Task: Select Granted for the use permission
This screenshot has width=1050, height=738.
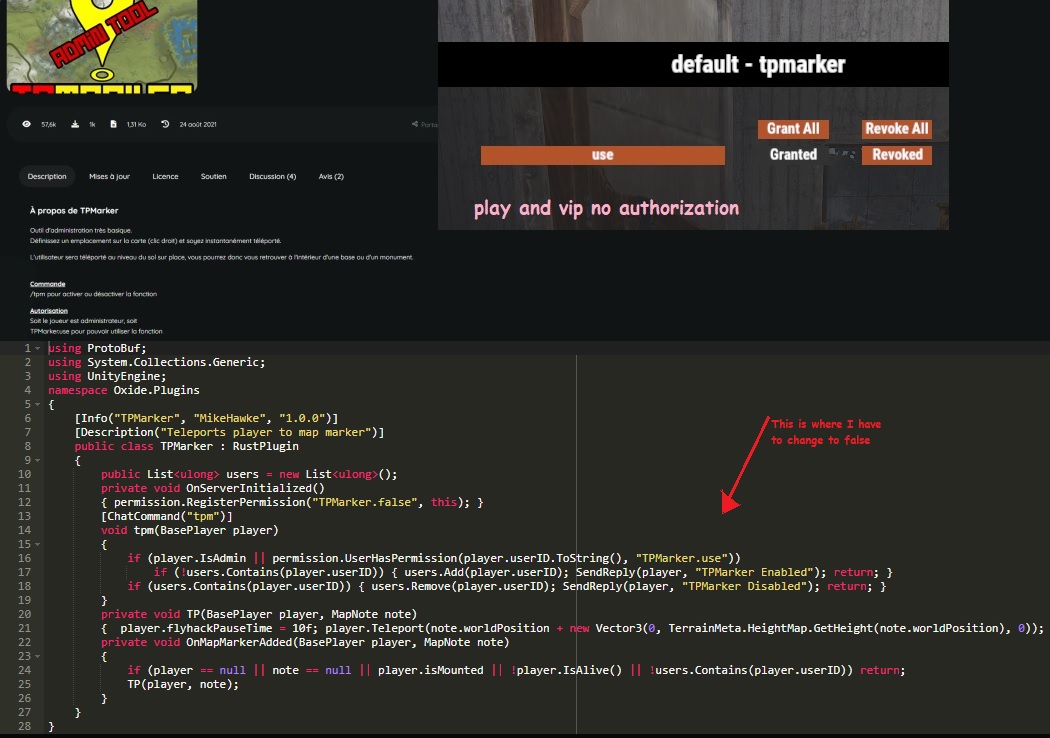Action: (793, 155)
